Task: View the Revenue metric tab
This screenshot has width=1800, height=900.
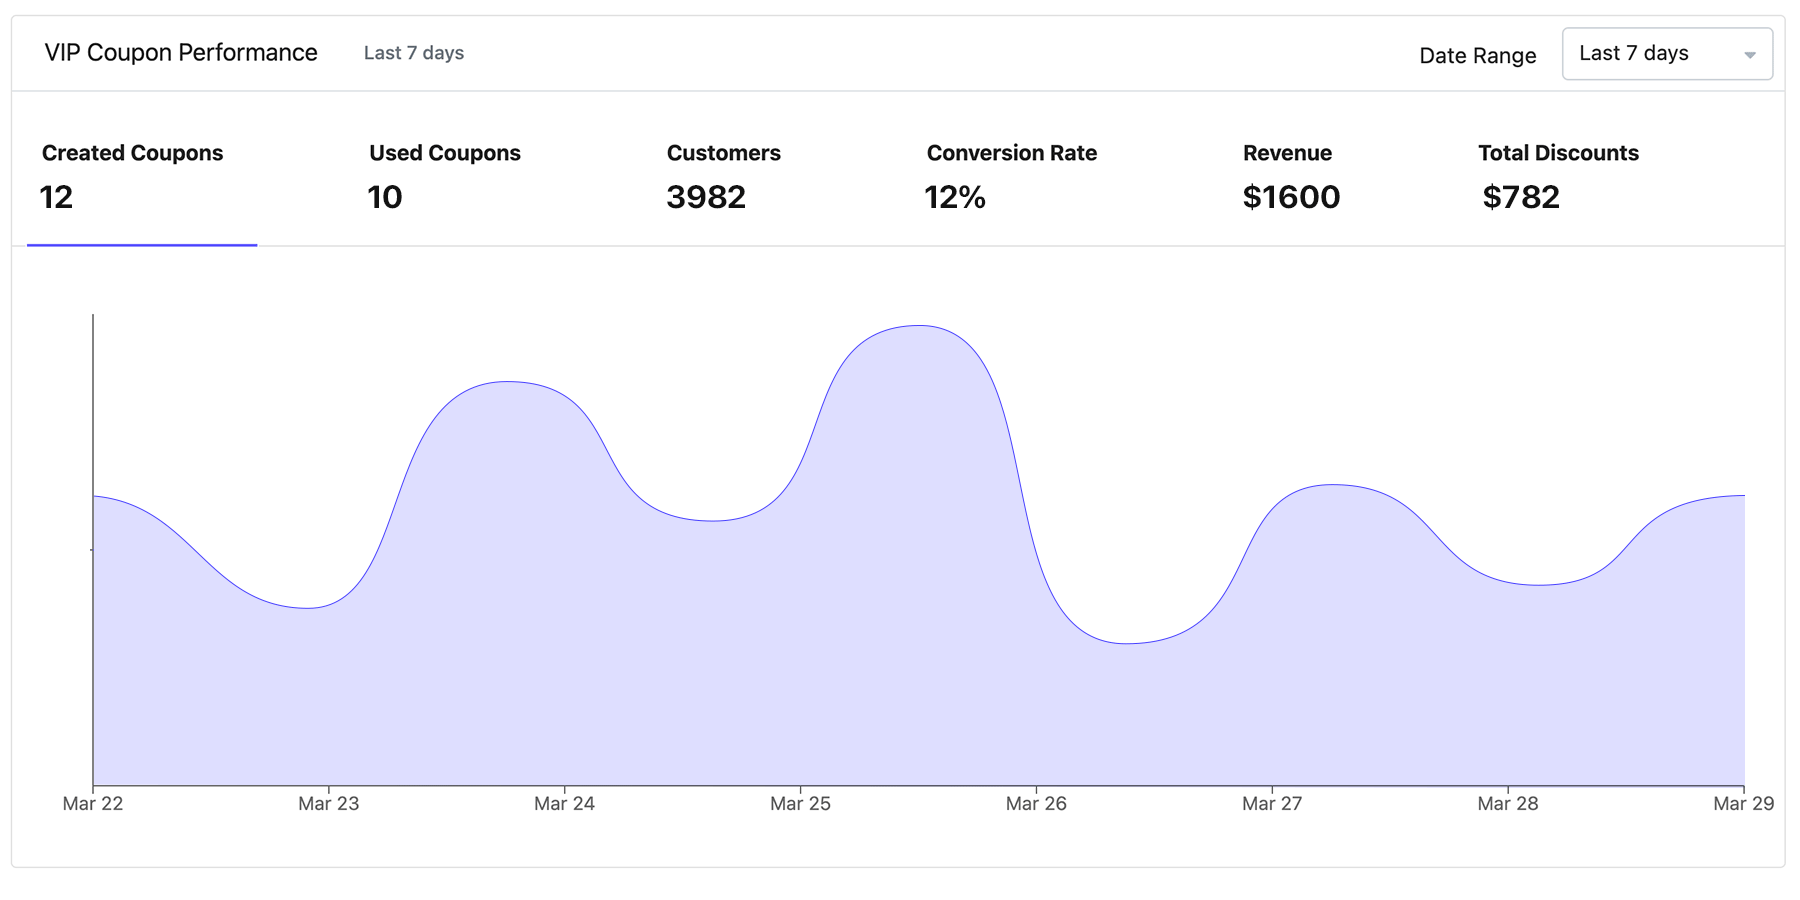Action: 1290,176
